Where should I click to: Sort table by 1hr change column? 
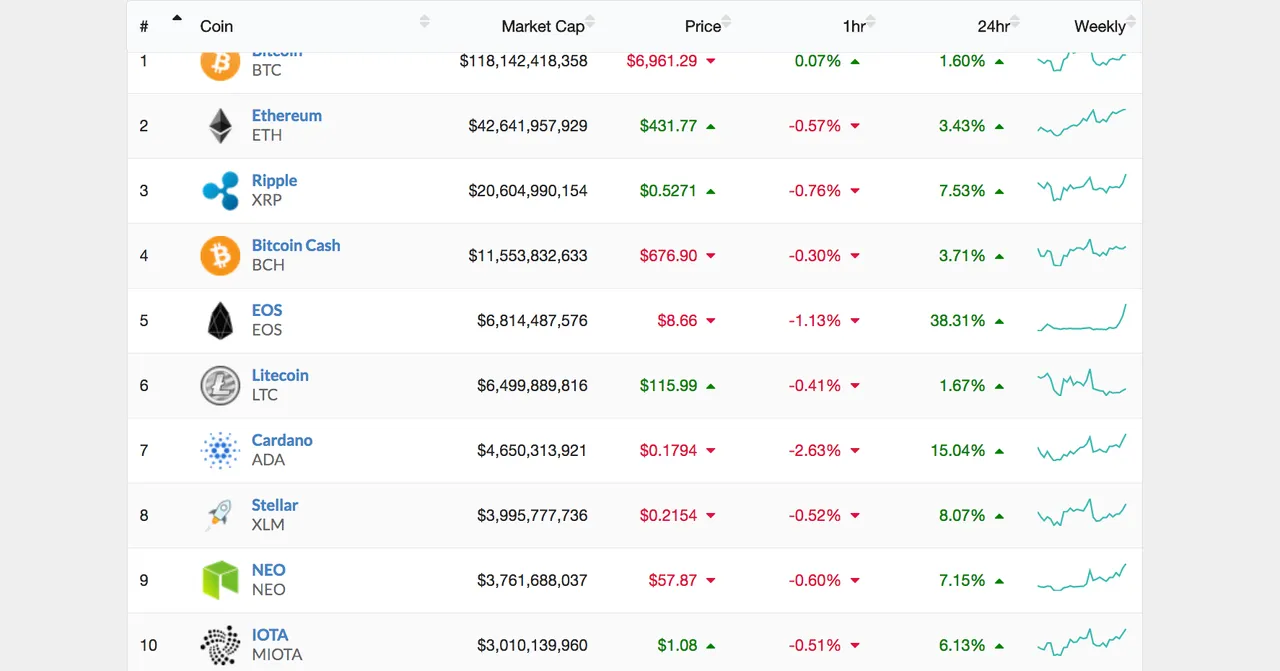[855, 26]
